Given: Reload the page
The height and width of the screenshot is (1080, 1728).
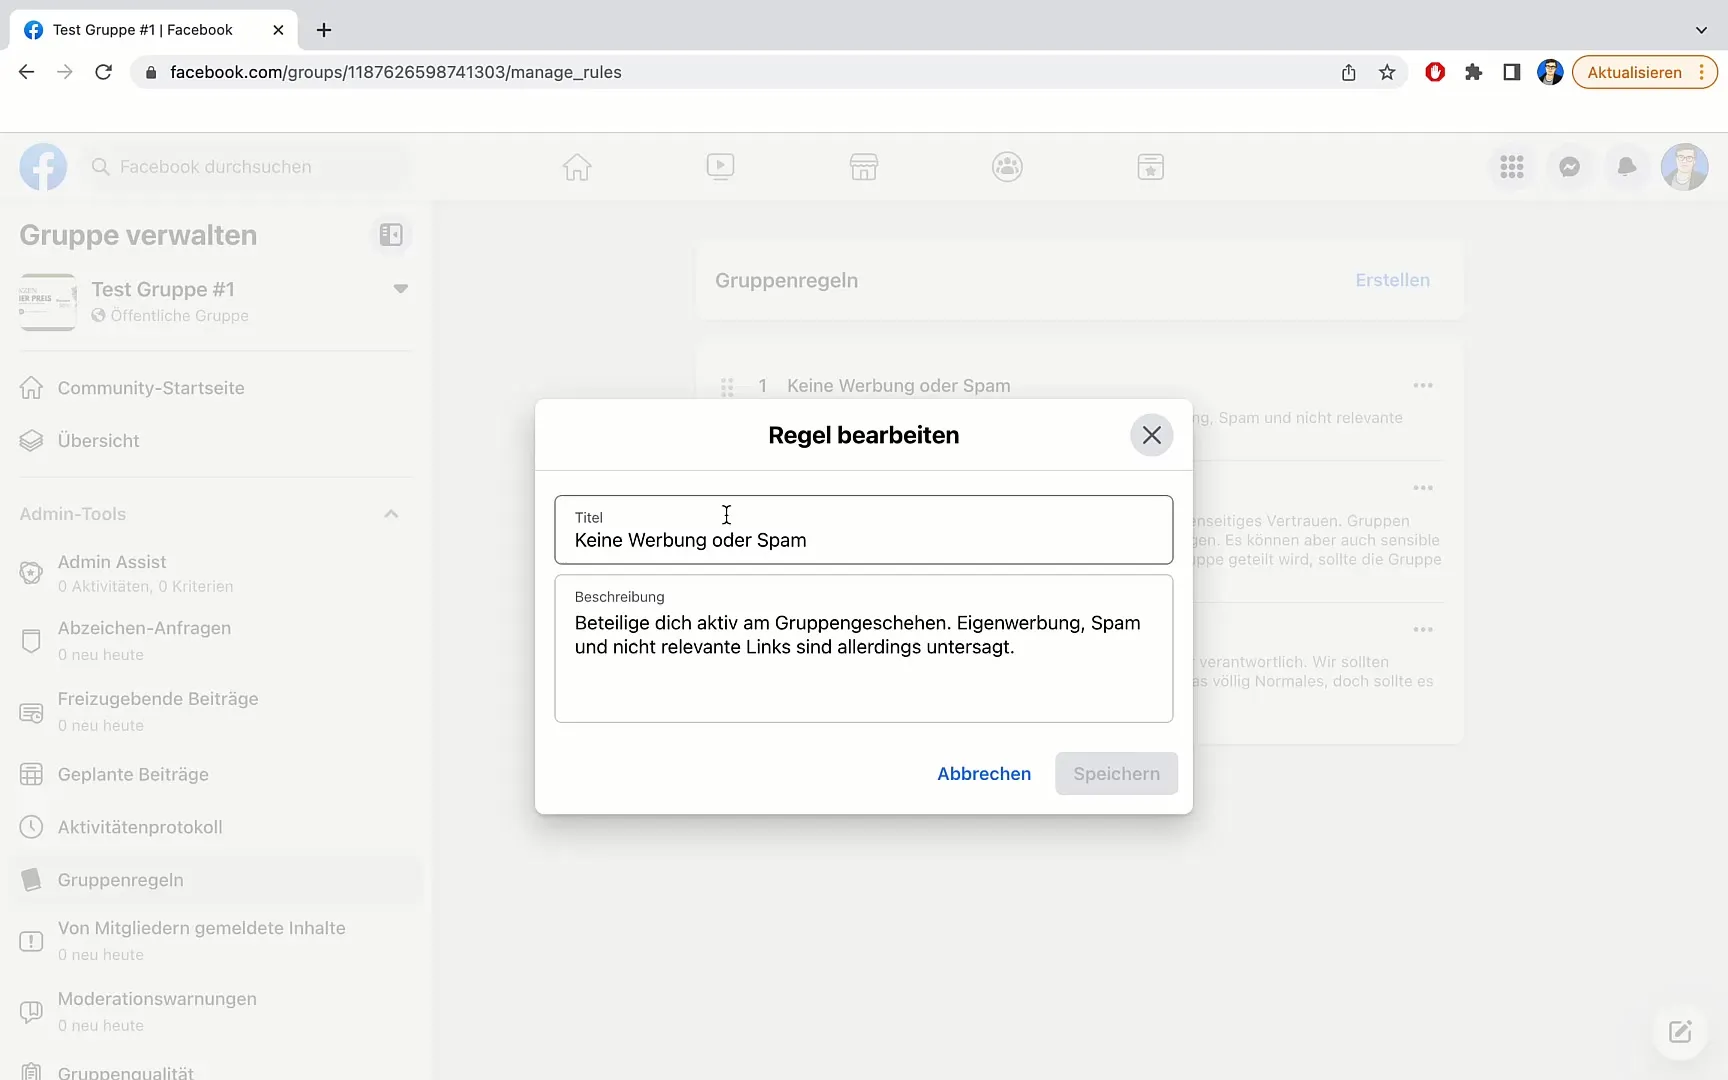Looking at the screenshot, I should tap(103, 72).
